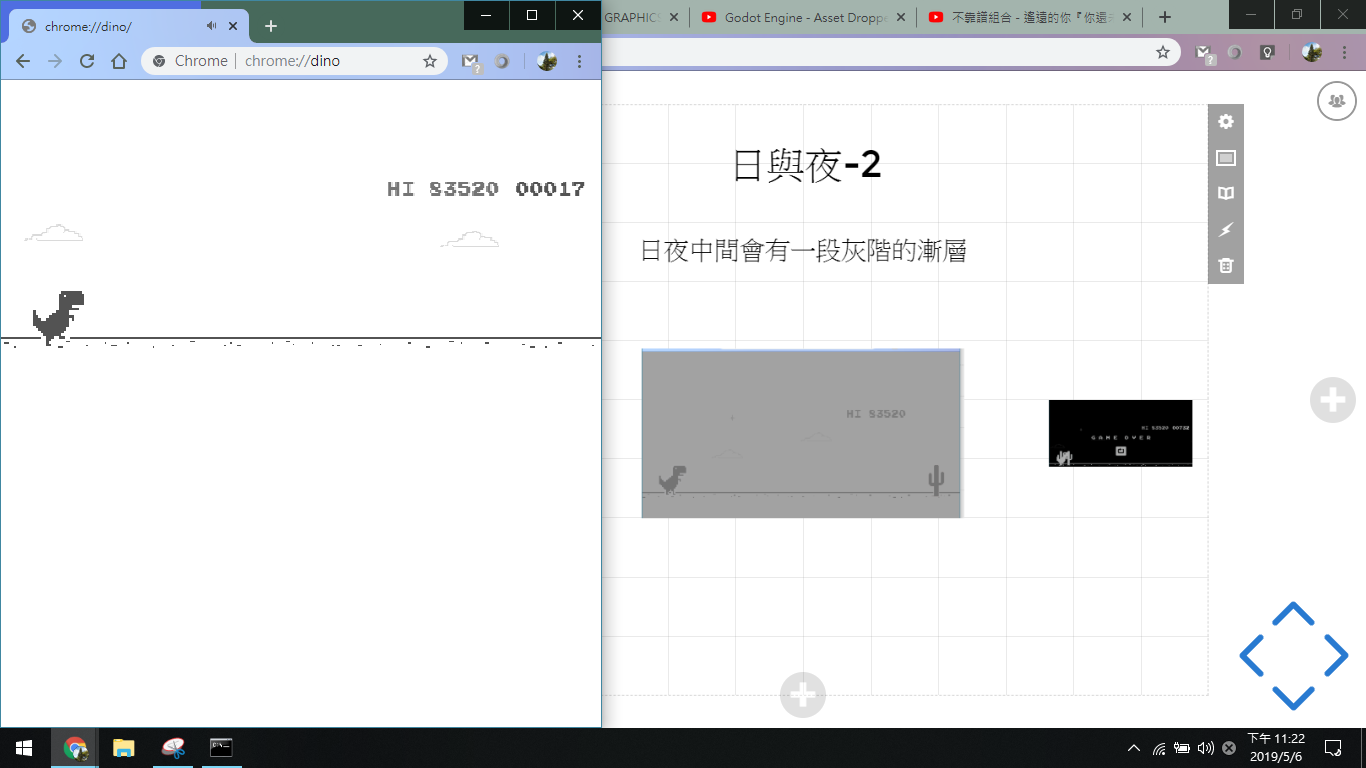Image resolution: width=1366 pixels, height=768 pixels.
Task: Close the Godot Engine tab
Action: [900, 17]
